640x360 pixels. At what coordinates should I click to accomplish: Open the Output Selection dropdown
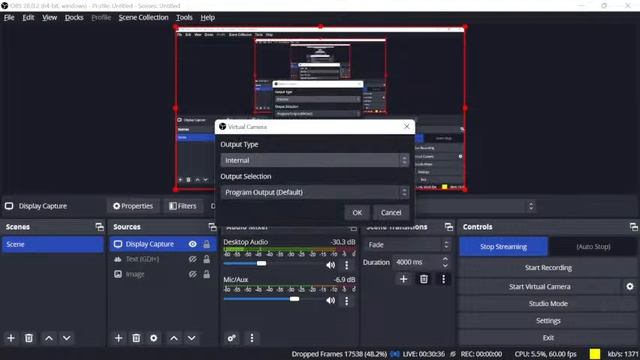pos(314,192)
